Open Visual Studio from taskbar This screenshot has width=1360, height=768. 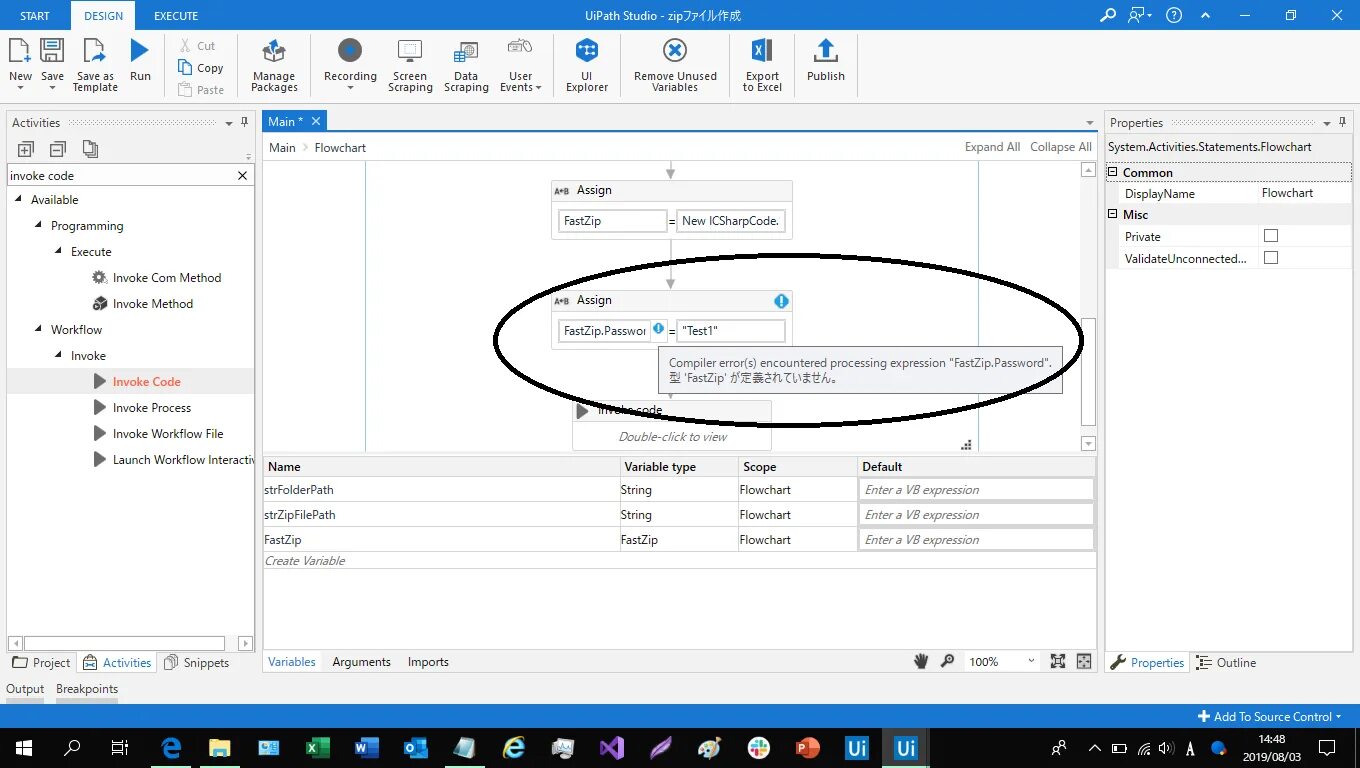(611, 748)
